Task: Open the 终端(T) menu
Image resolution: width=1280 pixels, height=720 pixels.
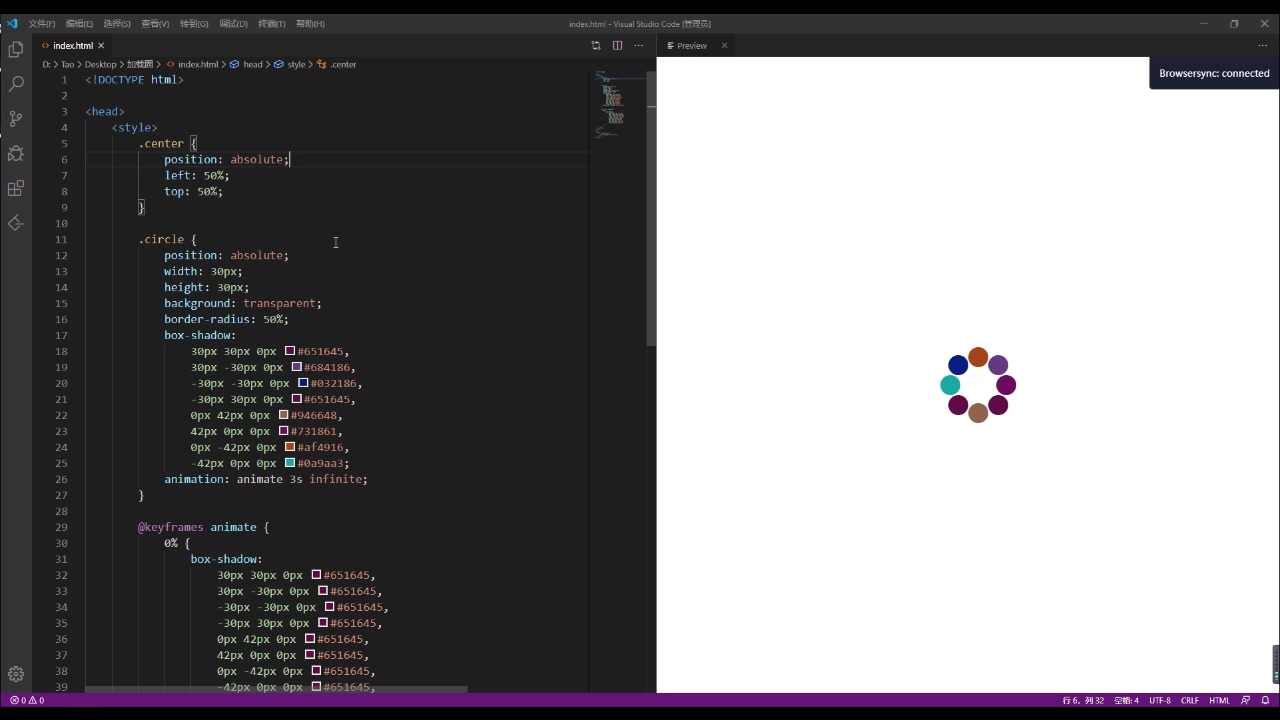Action: (272, 23)
